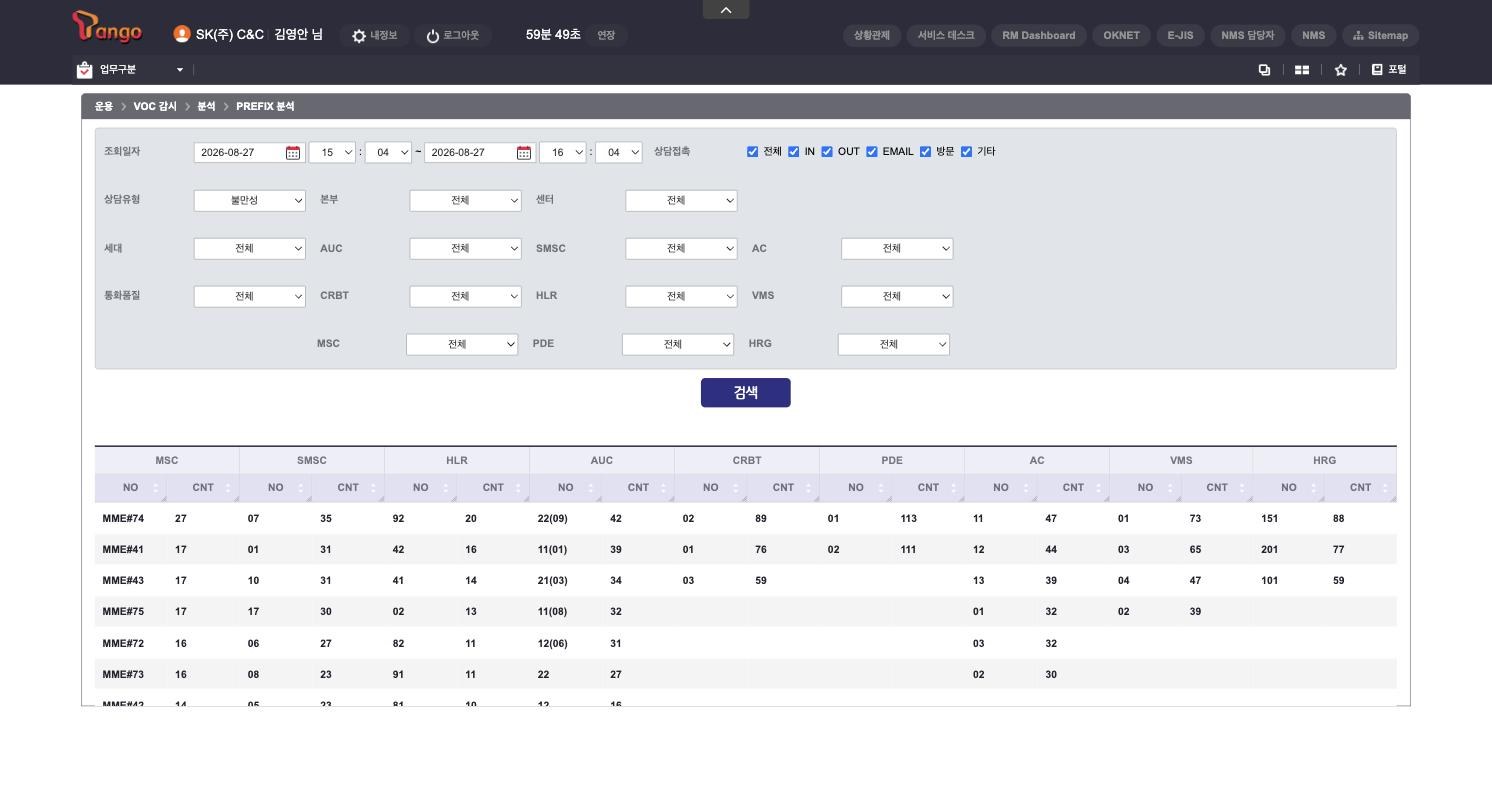This screenshot has height=812, width=1492.
Task: Open the RM Dashboard menu
Action: (x=1039, y=35)
